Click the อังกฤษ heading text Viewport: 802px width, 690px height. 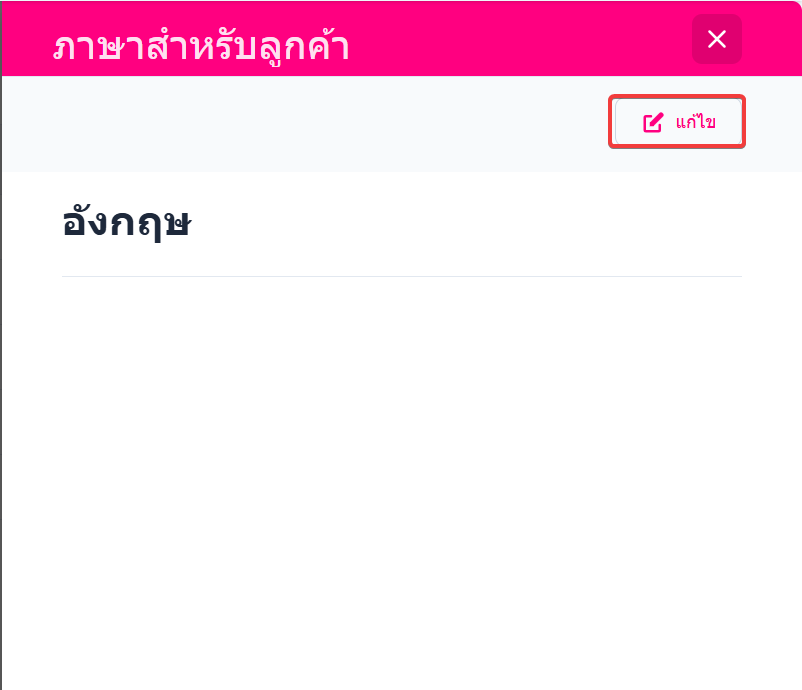126,223
